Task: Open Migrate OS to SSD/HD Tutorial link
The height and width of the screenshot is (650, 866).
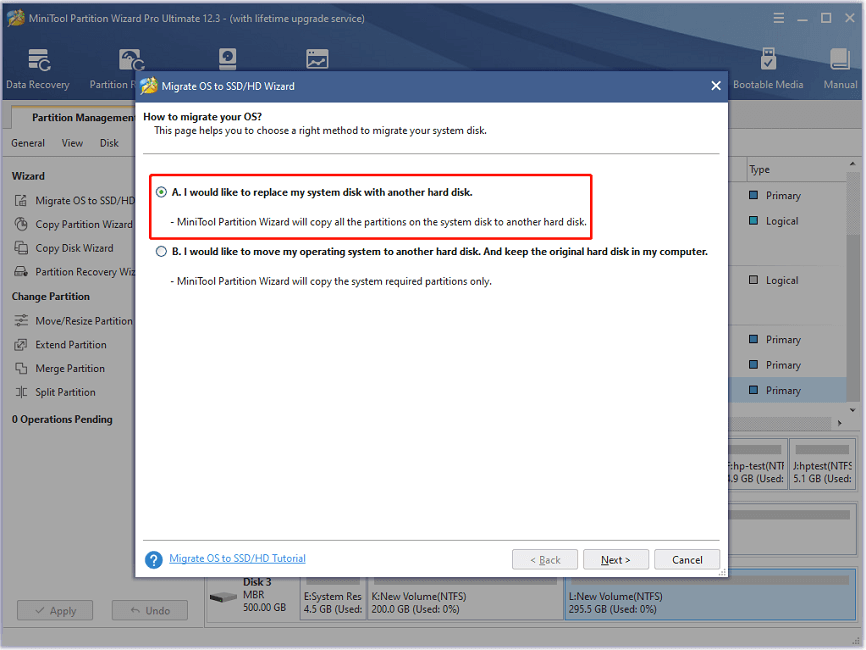Action: pyautogui.click(x=237, y=558)
